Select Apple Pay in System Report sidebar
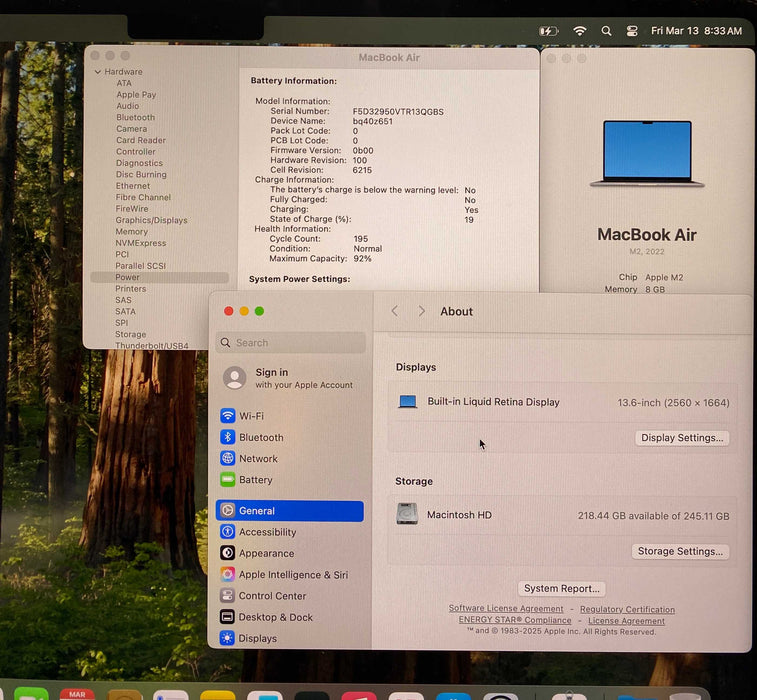 click(x=136, y=95)
